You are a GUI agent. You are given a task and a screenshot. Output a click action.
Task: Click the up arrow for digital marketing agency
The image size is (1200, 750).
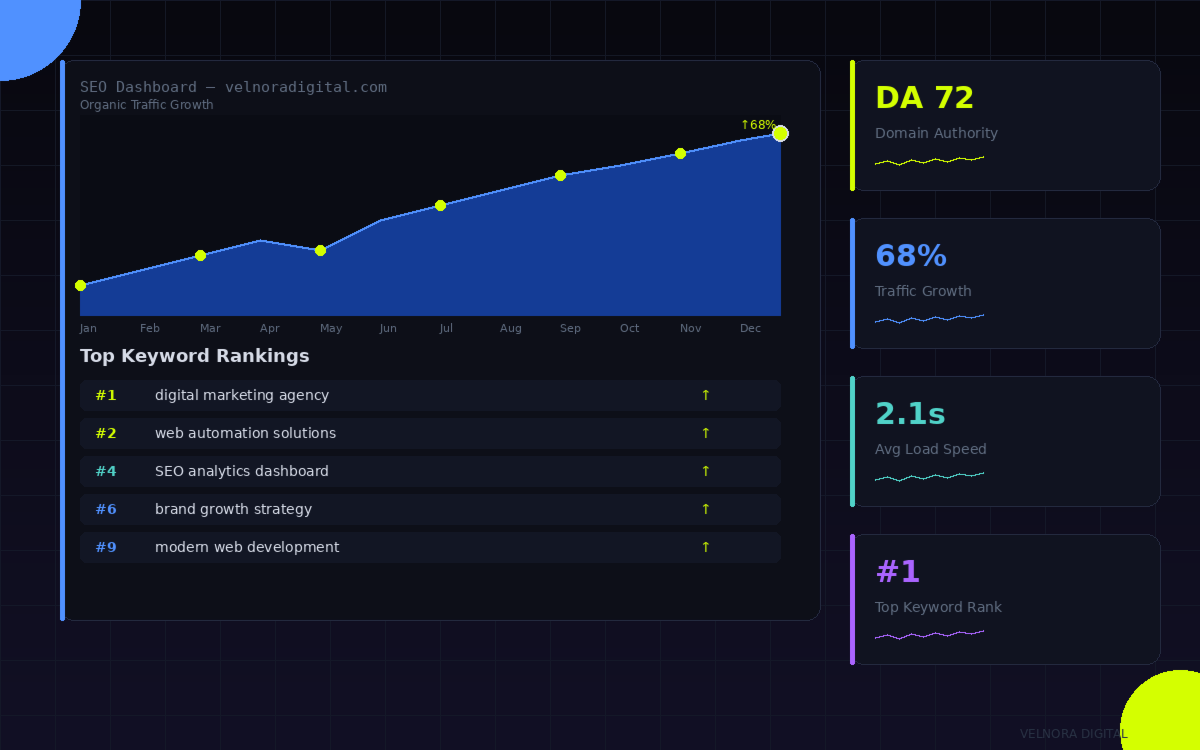click(705, 395)
